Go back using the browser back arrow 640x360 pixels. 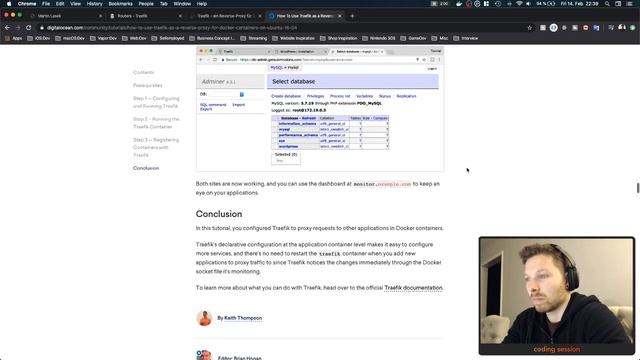tap(7, 28)
